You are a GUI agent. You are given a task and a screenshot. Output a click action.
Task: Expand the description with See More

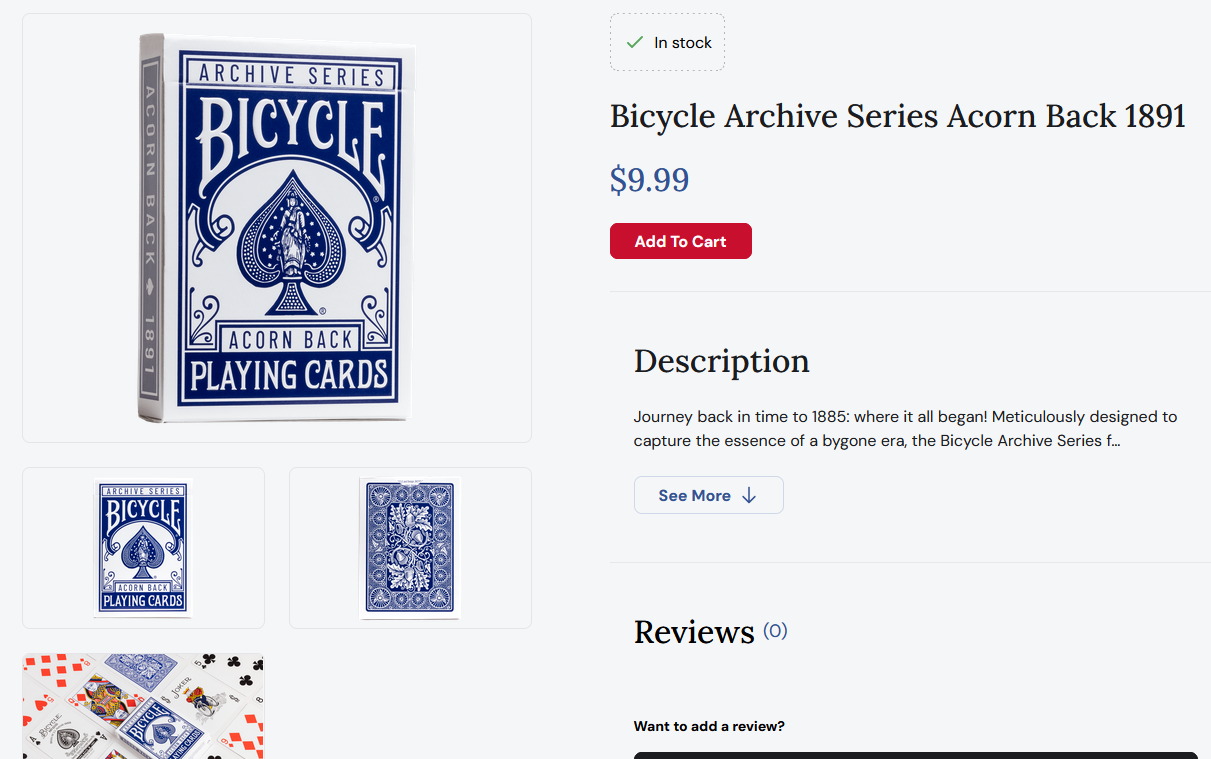(709, 496)
